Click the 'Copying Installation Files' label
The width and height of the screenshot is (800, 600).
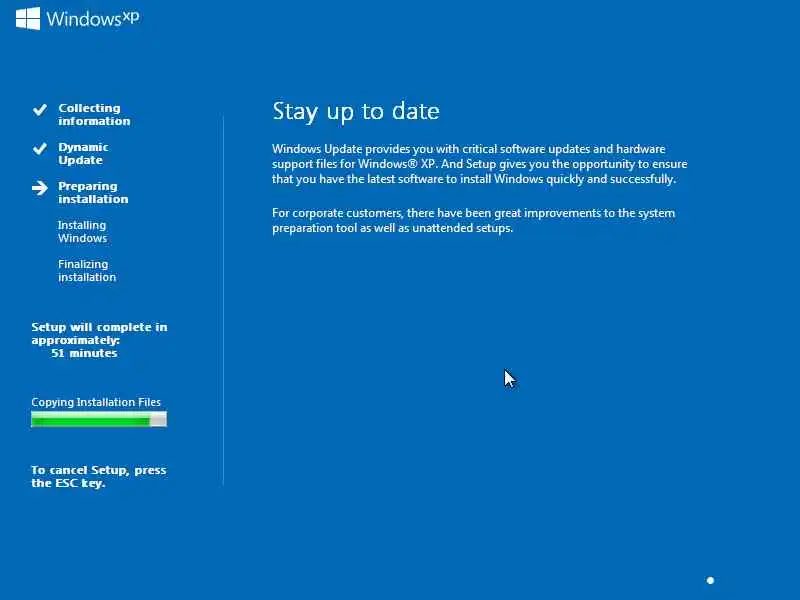(x=96, y=402)
